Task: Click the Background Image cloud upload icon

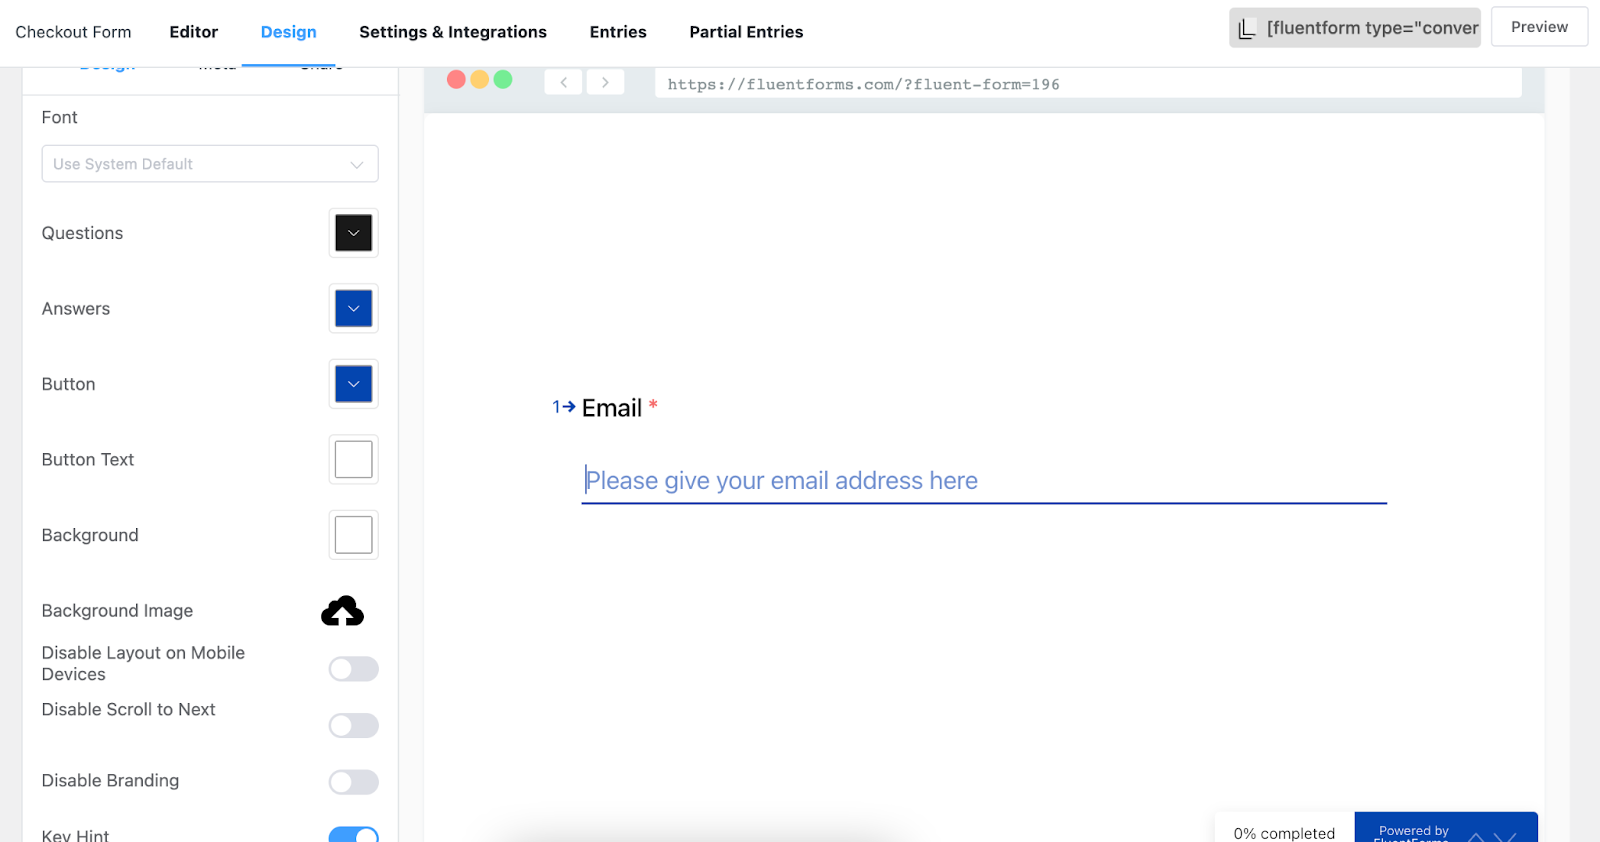Action: [342, 611]
